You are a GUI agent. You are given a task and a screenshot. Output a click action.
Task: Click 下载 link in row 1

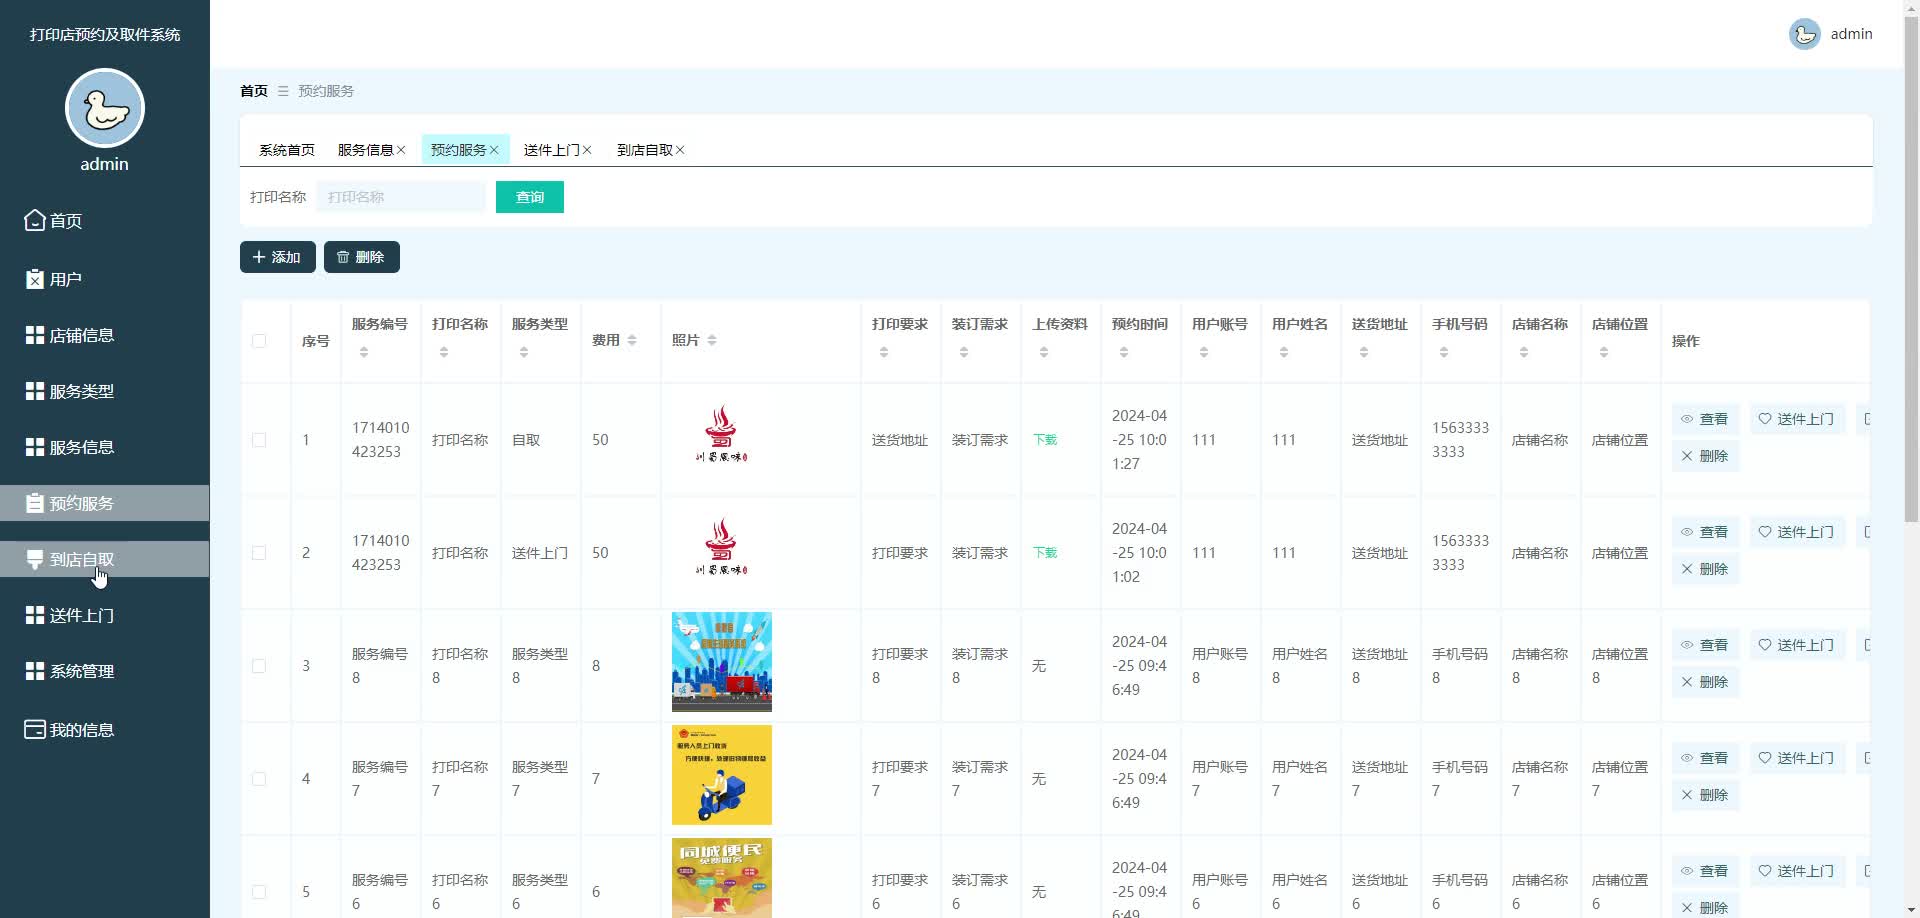1045,440
